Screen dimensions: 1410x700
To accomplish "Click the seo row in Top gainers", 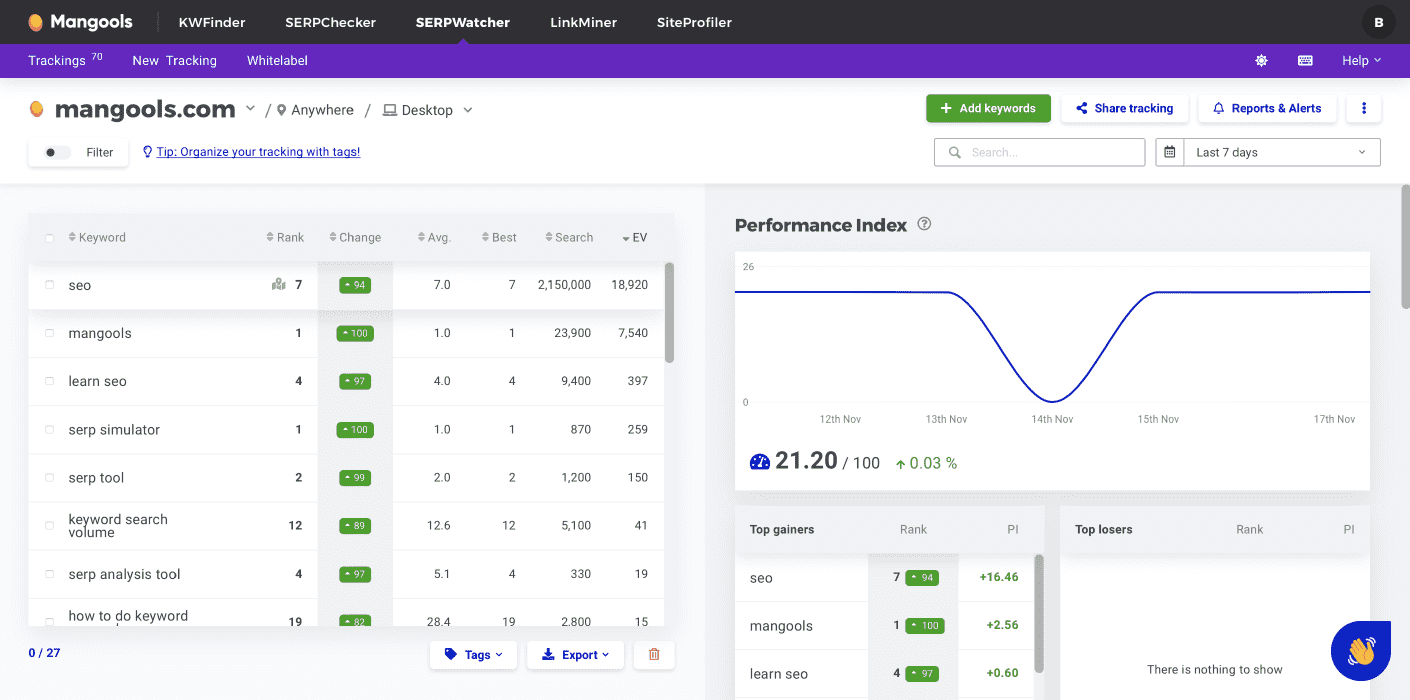I will 884,578.
